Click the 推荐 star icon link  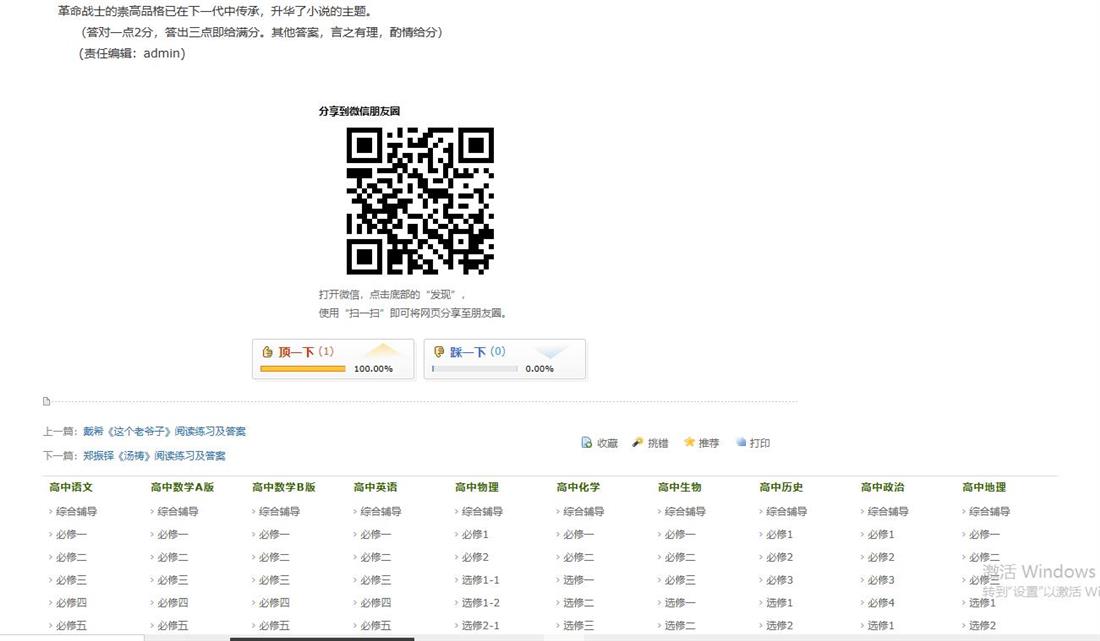pos(702,443)
